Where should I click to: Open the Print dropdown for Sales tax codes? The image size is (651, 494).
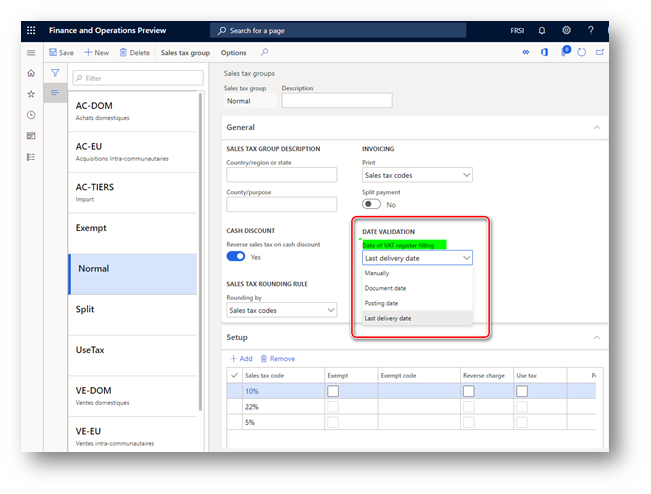[417, 175]
